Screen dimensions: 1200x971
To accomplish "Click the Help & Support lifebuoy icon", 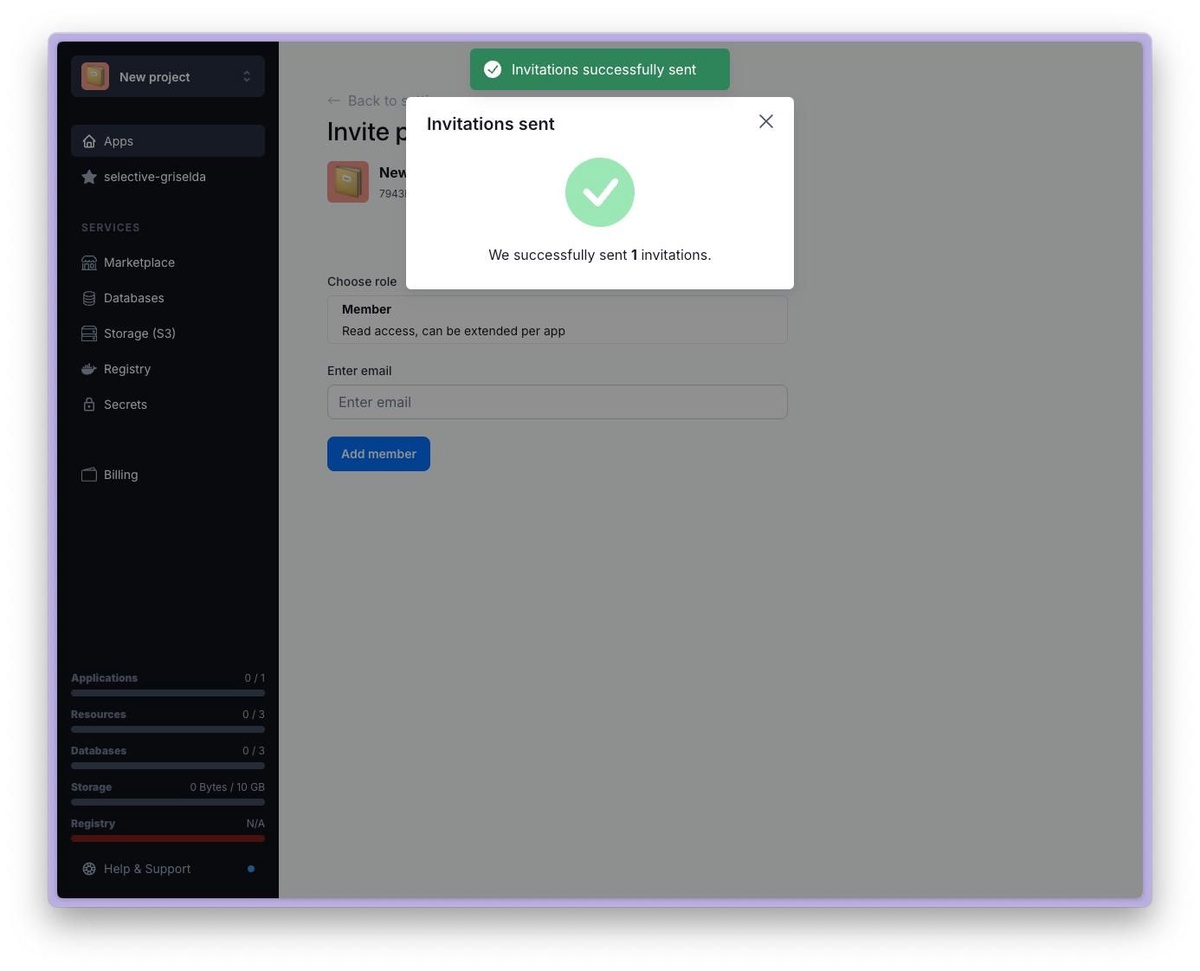I will [89, 869].
